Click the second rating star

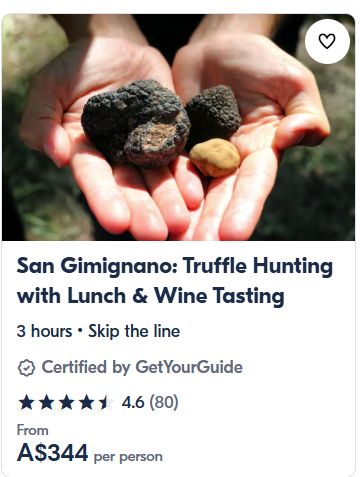(47, 402)
